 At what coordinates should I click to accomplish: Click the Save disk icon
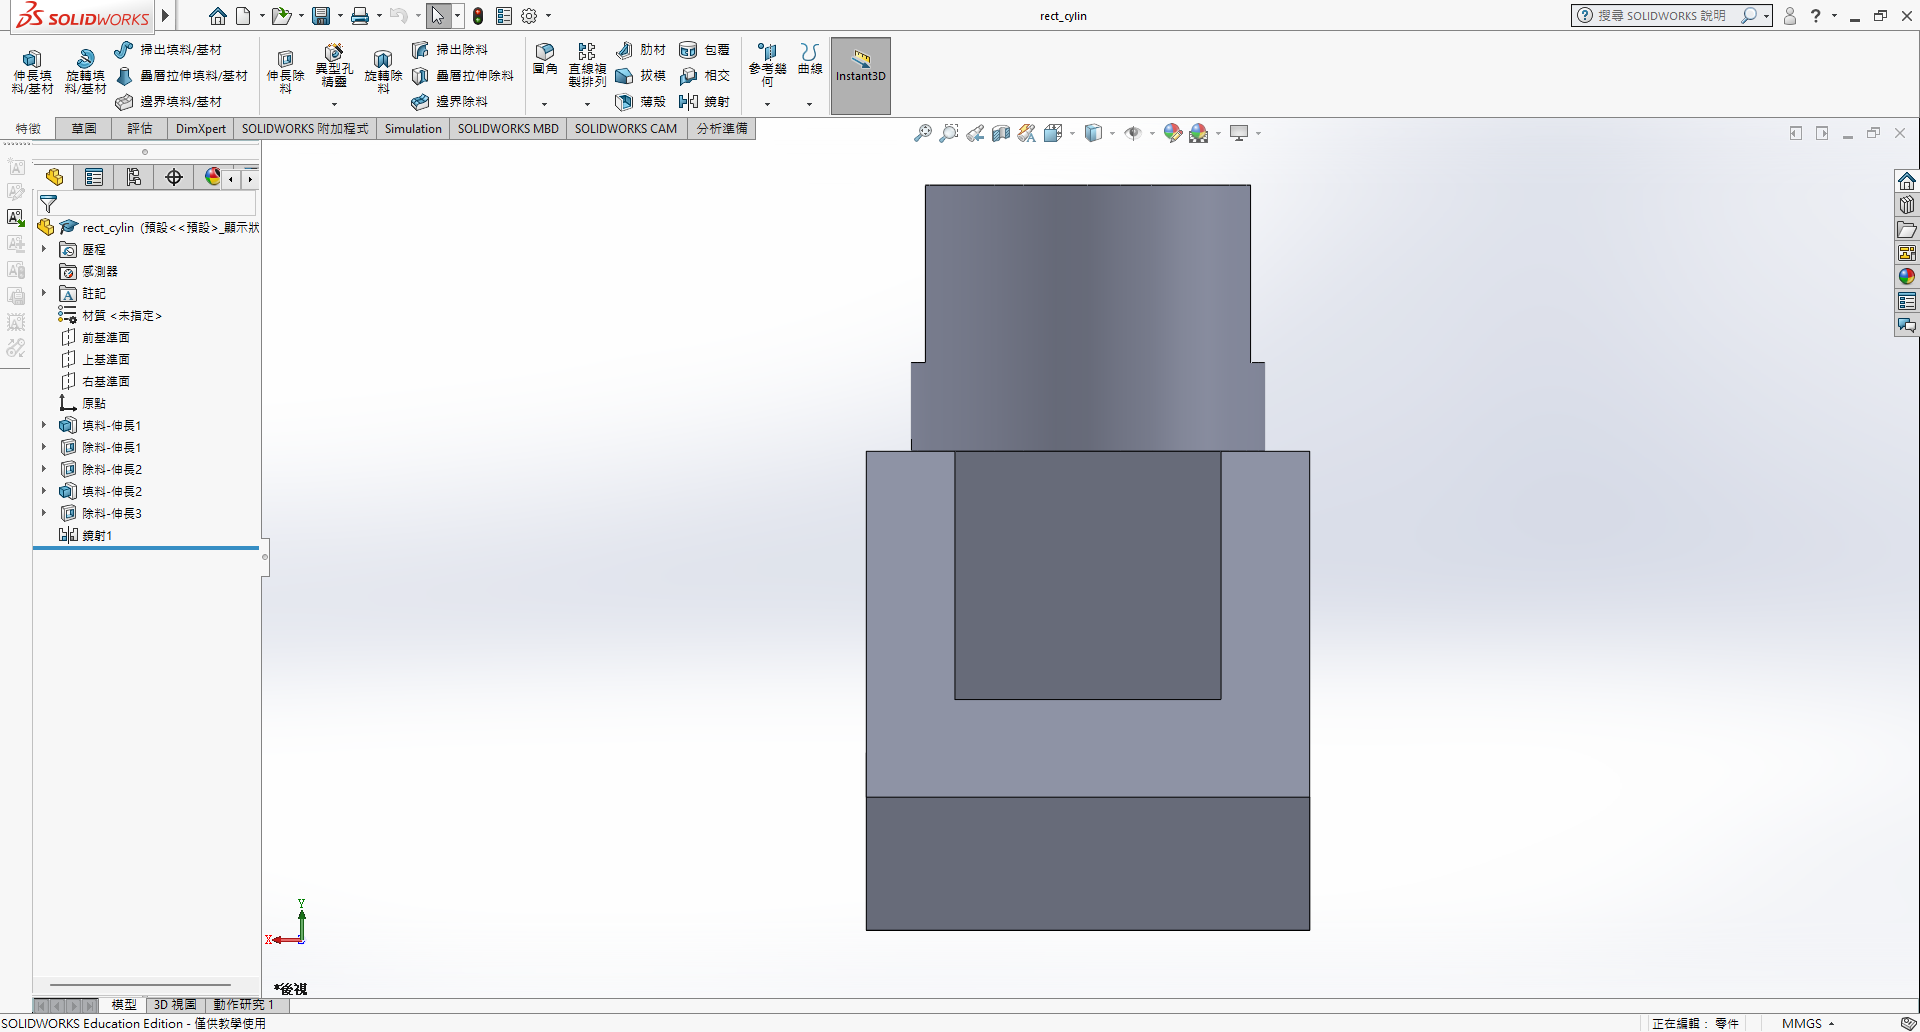321,16
